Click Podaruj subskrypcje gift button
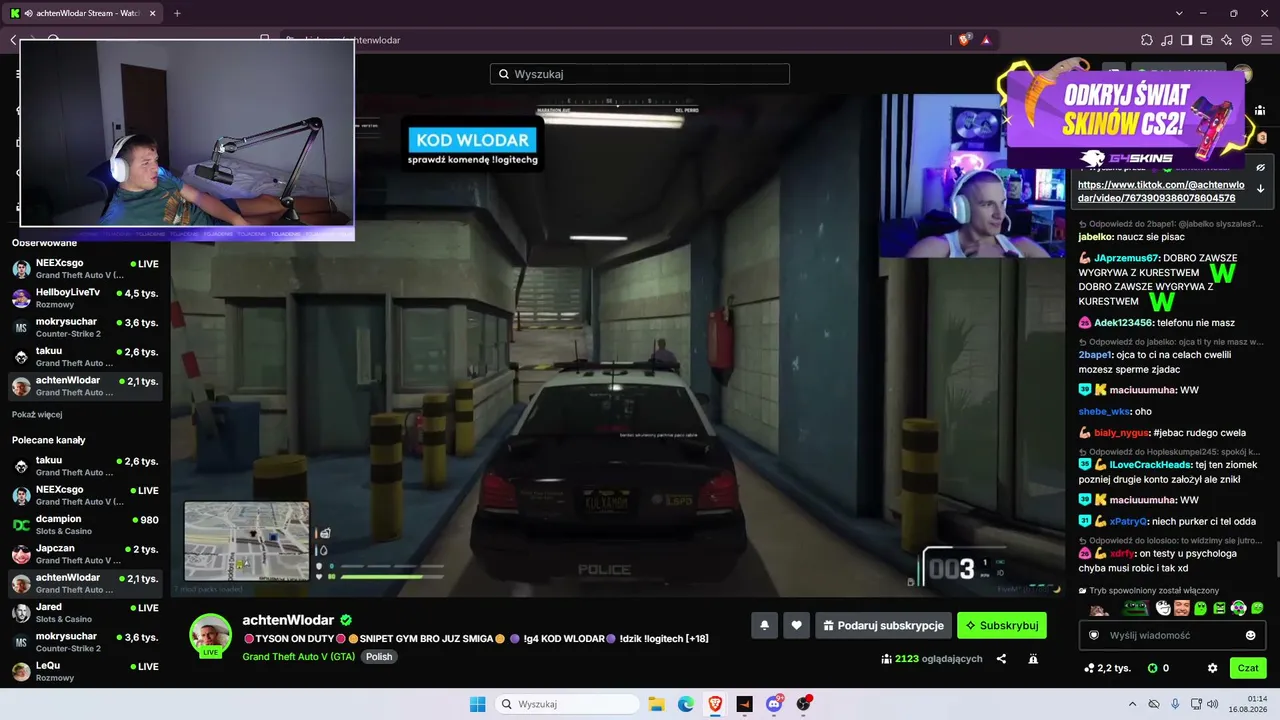The height and width of the screenshot is (720, 1280). point(883,626)
